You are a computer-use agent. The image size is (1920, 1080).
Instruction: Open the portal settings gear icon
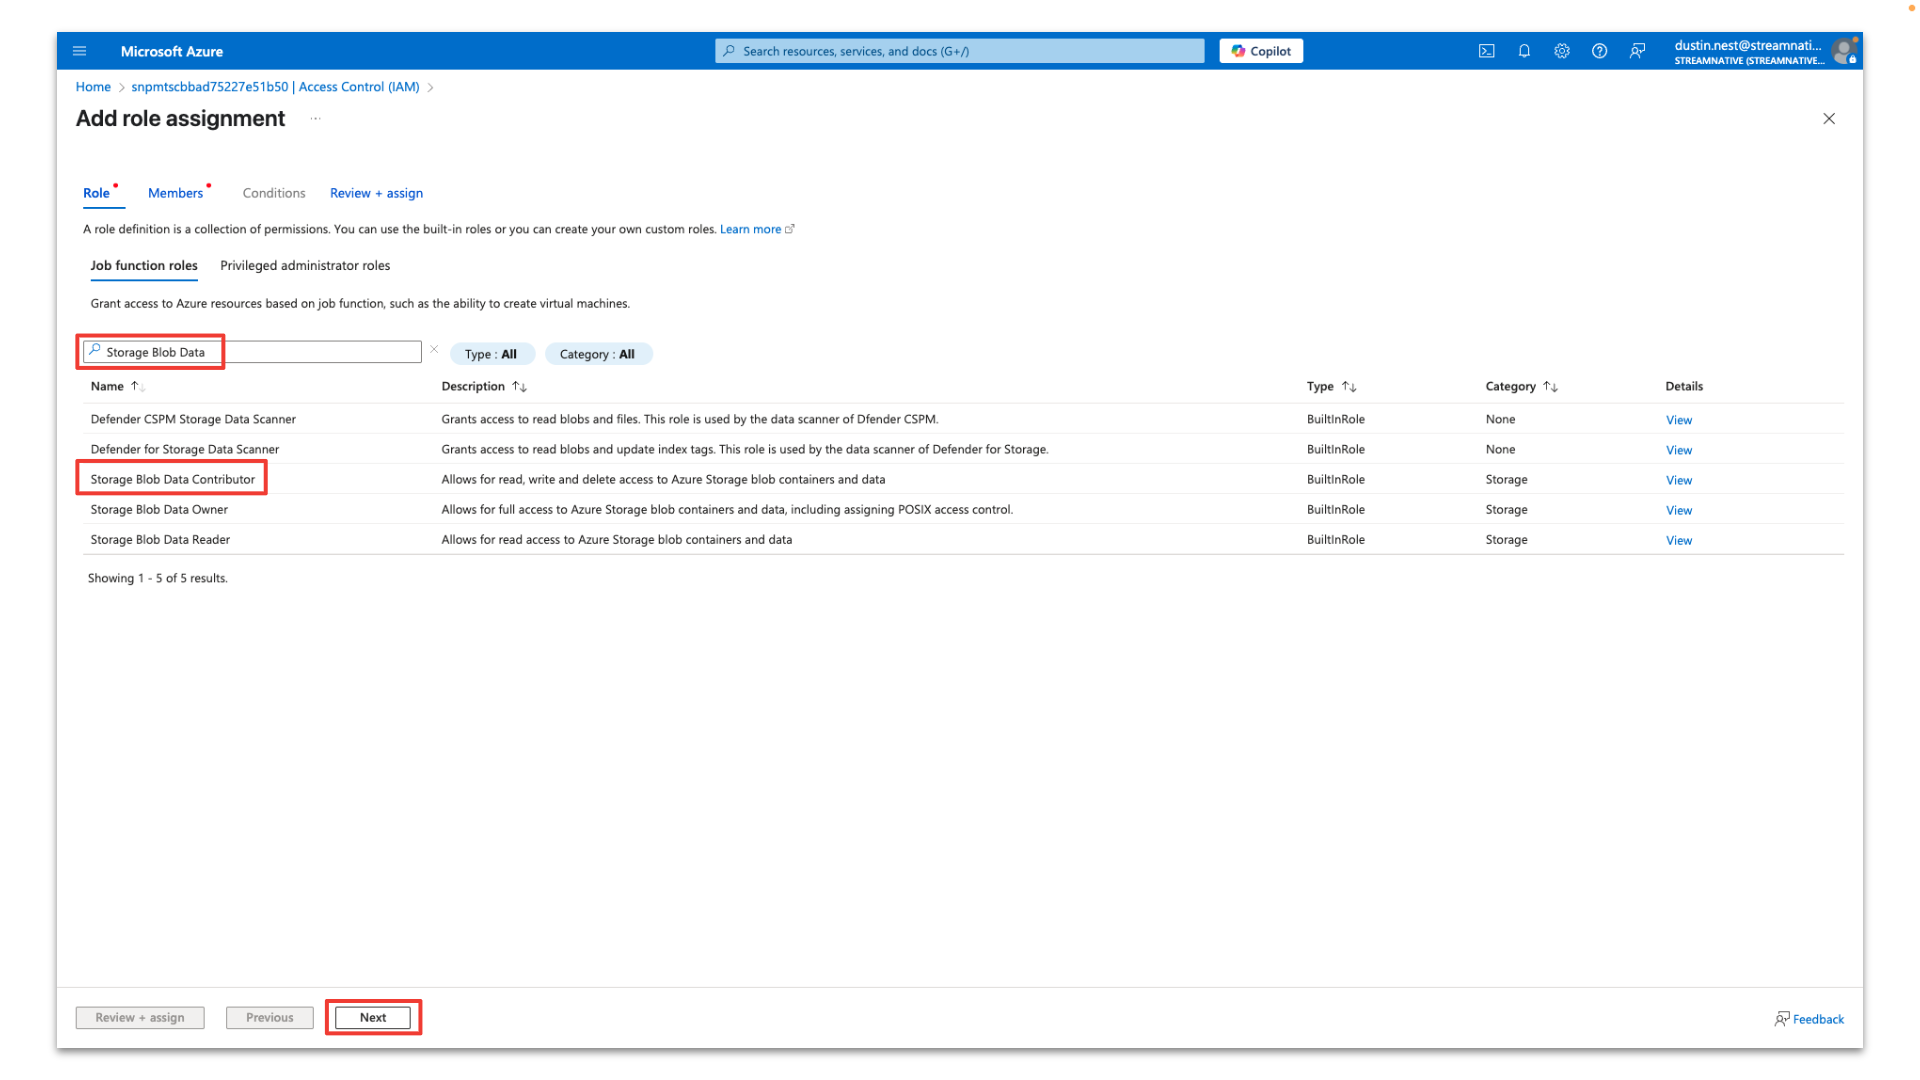pos(1562,50)
